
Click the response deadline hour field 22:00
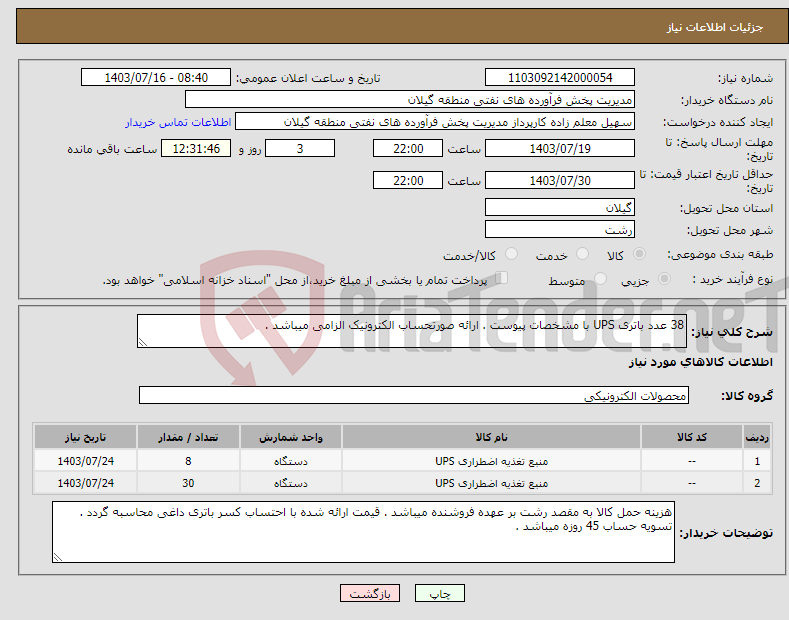408,148
